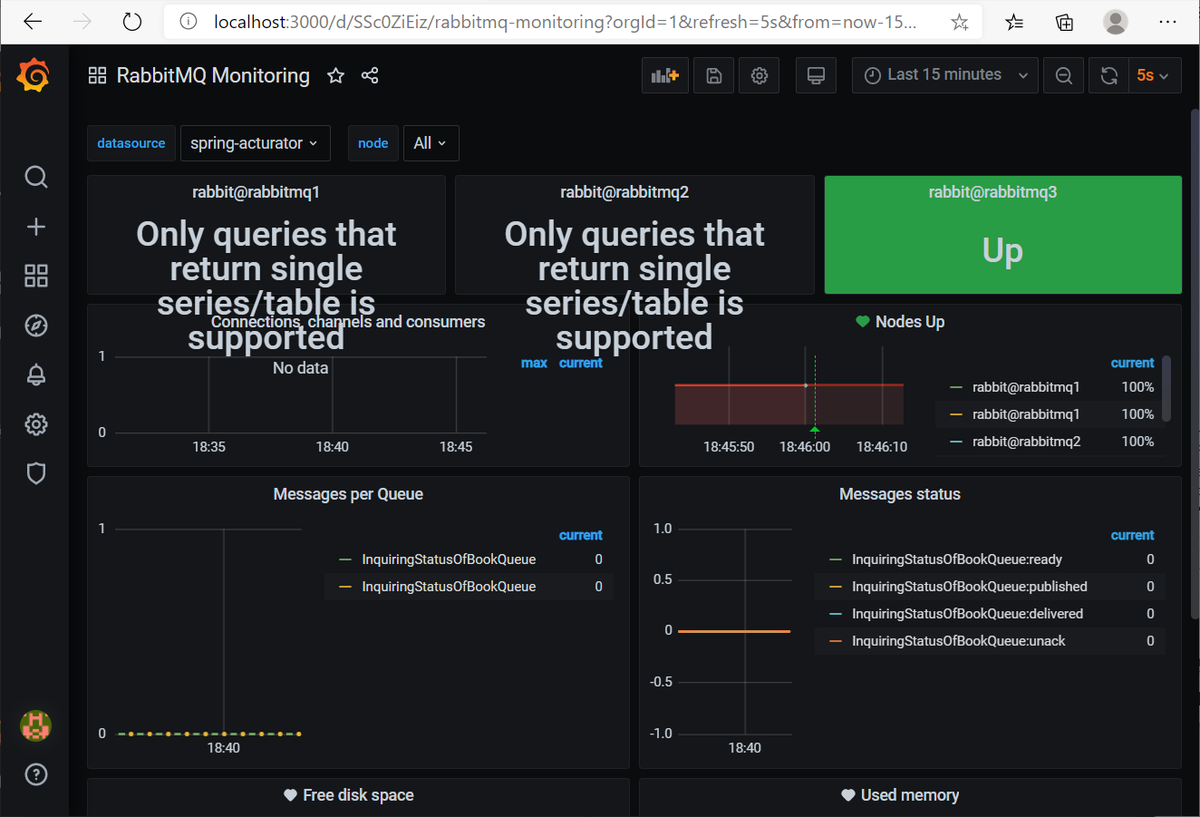Viewport: 1200px width, 817px height.
Task: Open the 5s refresh interval dropdown
Action: coord(1154,75)
